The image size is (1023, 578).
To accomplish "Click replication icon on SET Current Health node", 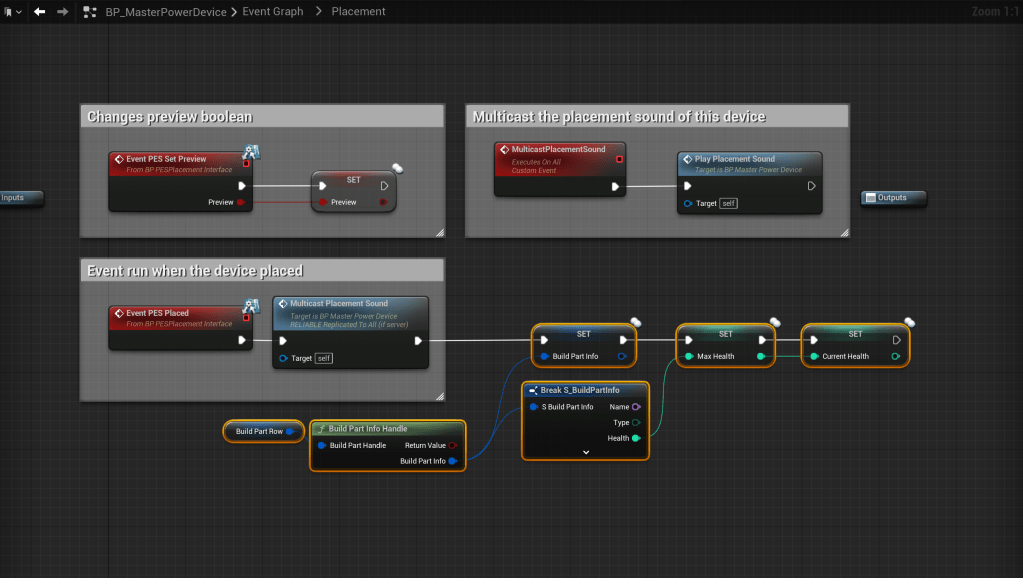I will point(909,322).
